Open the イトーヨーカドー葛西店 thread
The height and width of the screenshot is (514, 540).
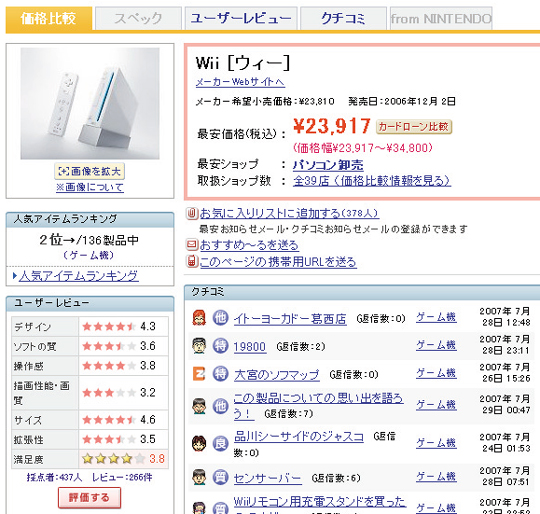pyautogui.click(x=290, y=319)
